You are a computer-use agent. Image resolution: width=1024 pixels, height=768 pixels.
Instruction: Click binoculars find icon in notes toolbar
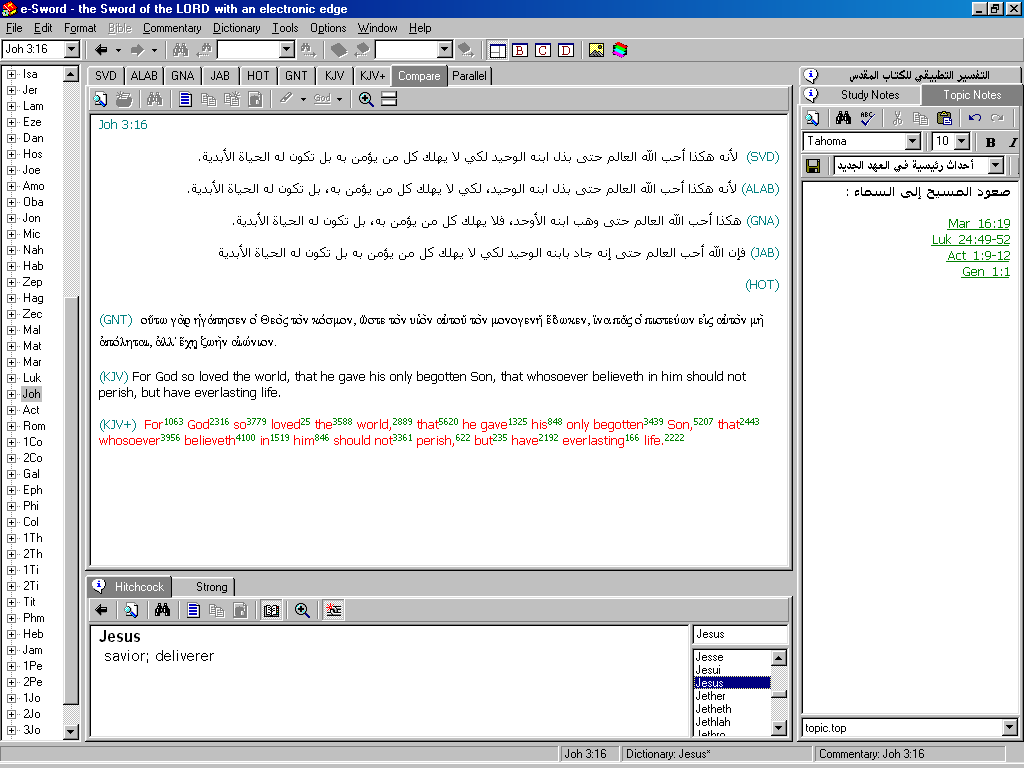pyautogui.click(x=843, y=118)
